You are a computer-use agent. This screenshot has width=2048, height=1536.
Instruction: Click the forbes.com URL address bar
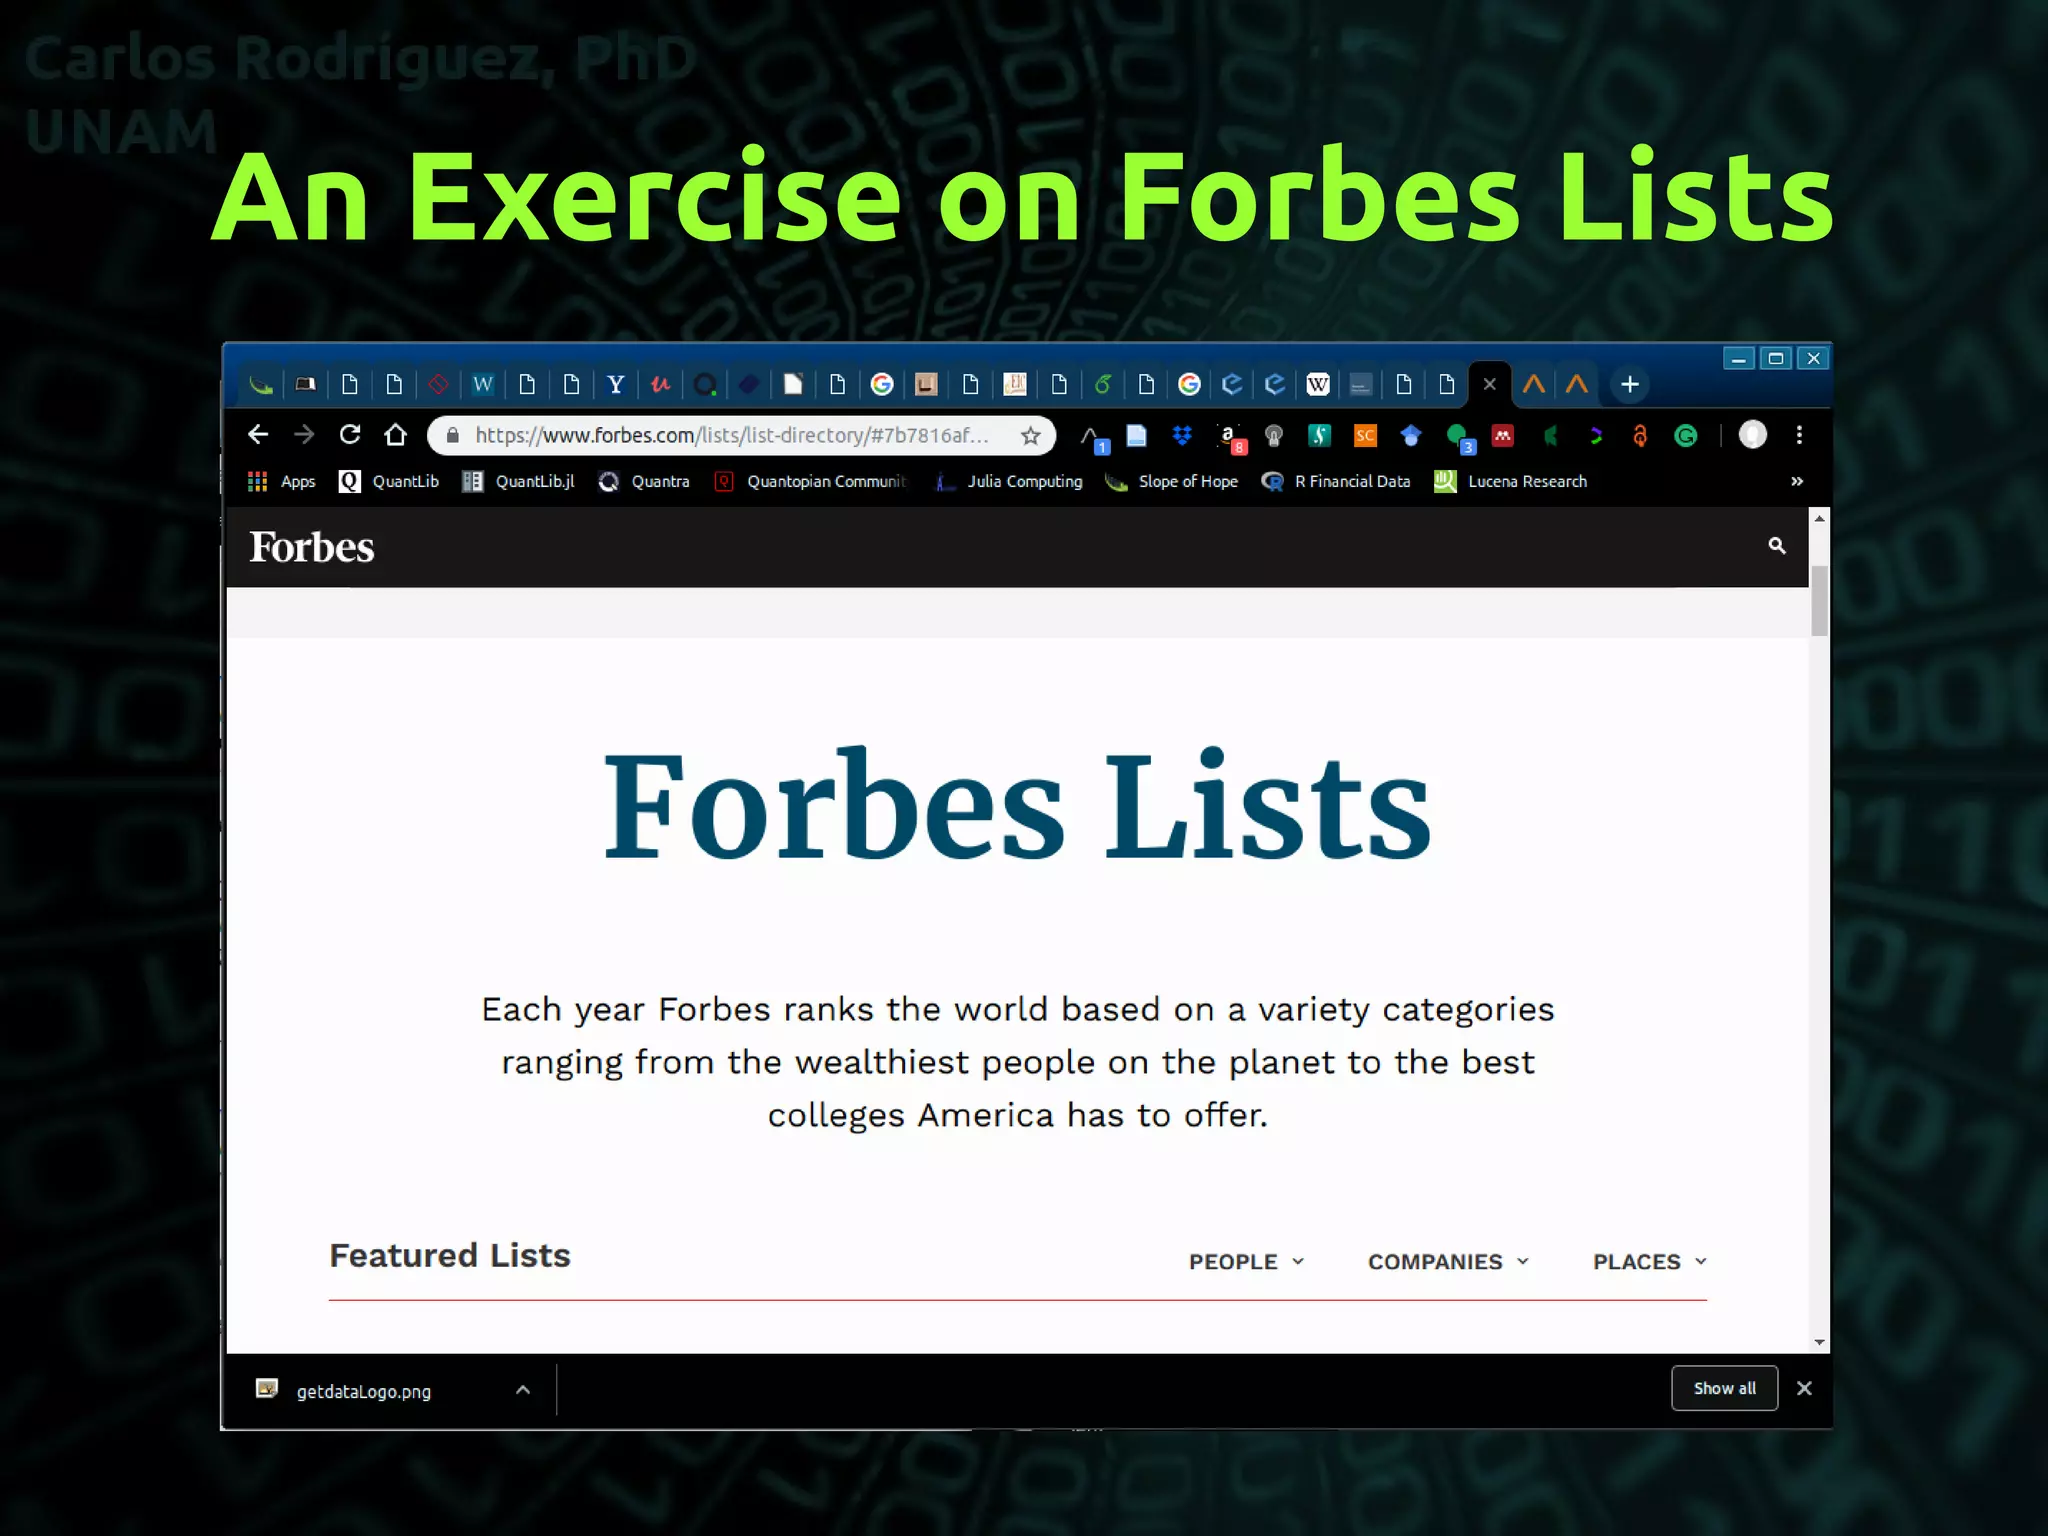point(731,435)
